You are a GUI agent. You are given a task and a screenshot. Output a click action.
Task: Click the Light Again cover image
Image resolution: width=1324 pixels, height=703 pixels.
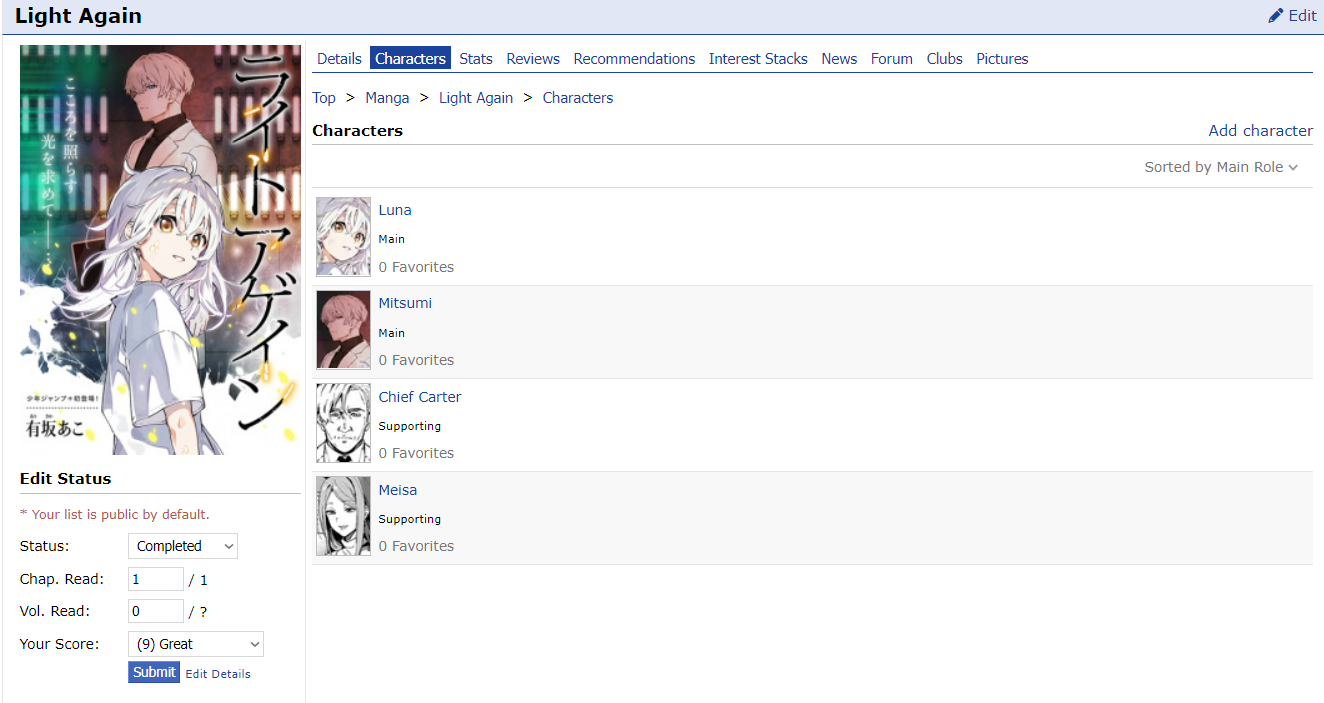pyautogui.click(x=160, y=250)
